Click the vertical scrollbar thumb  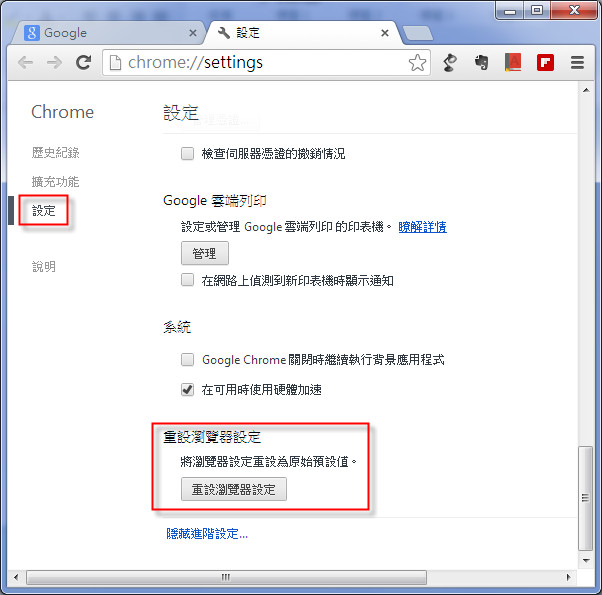[585, 498]
